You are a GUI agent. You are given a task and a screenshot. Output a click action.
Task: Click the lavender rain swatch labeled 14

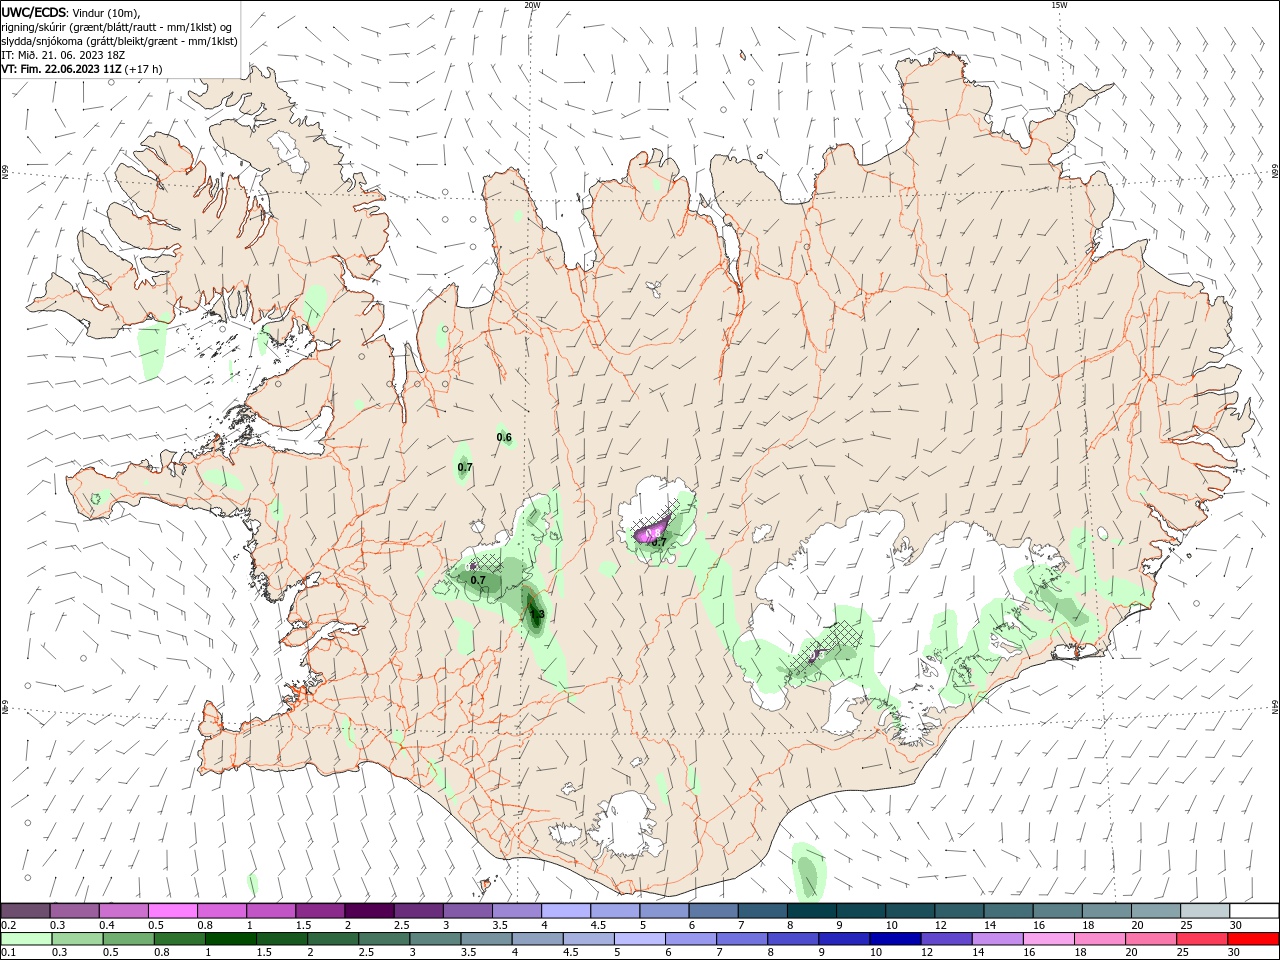[998, 939]
